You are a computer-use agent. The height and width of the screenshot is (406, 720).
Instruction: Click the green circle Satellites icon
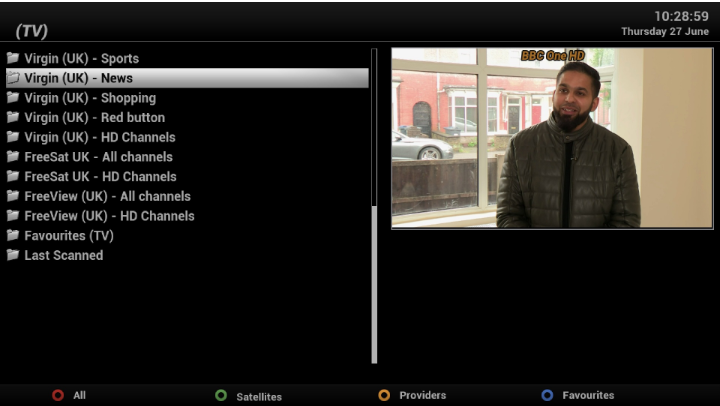(x=221, y=395)
